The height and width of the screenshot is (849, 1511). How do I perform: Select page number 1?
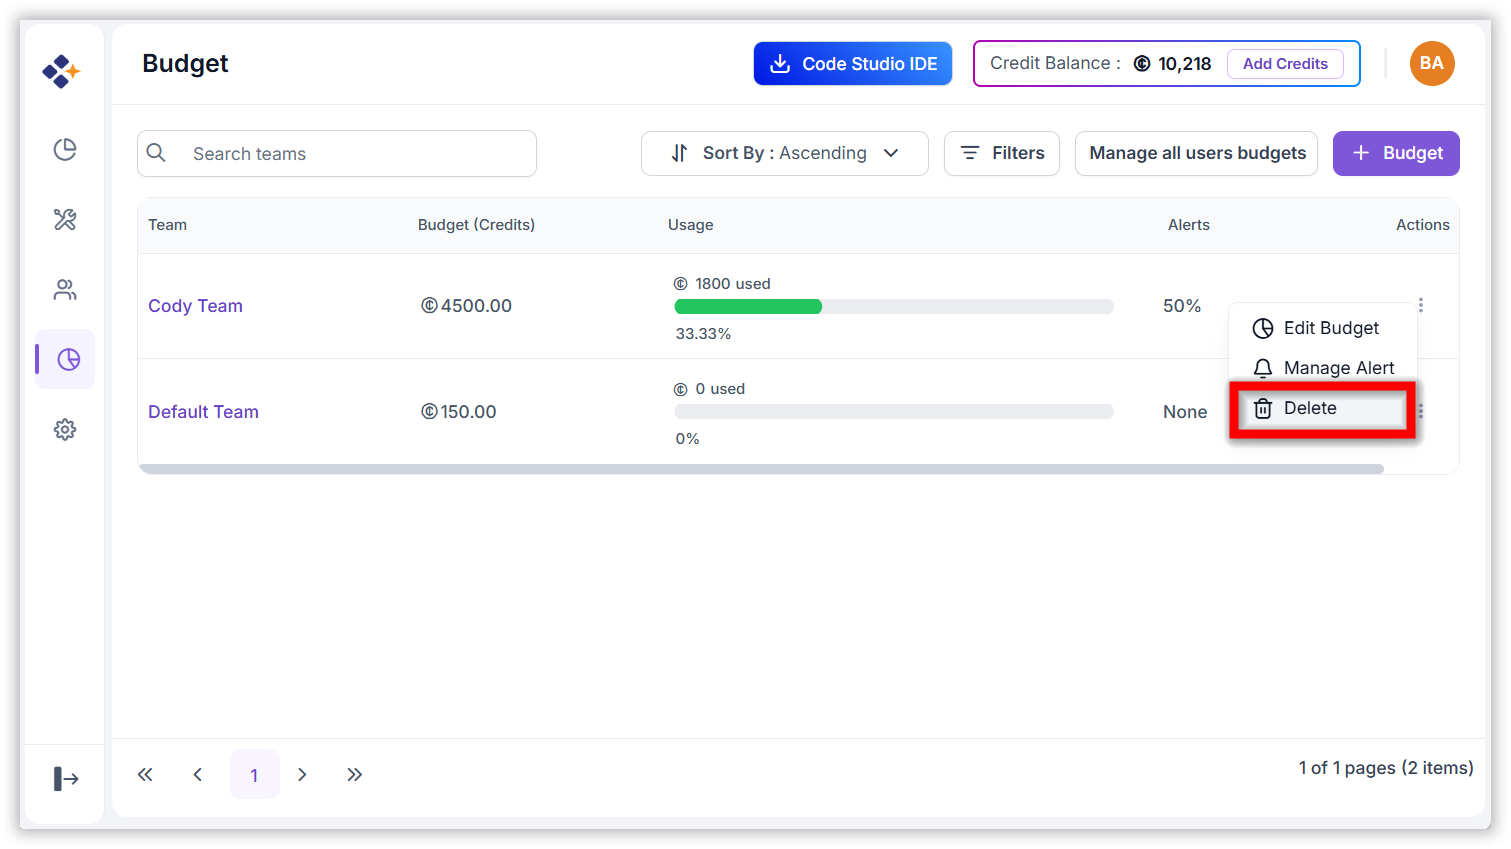(x=254, y=774)
